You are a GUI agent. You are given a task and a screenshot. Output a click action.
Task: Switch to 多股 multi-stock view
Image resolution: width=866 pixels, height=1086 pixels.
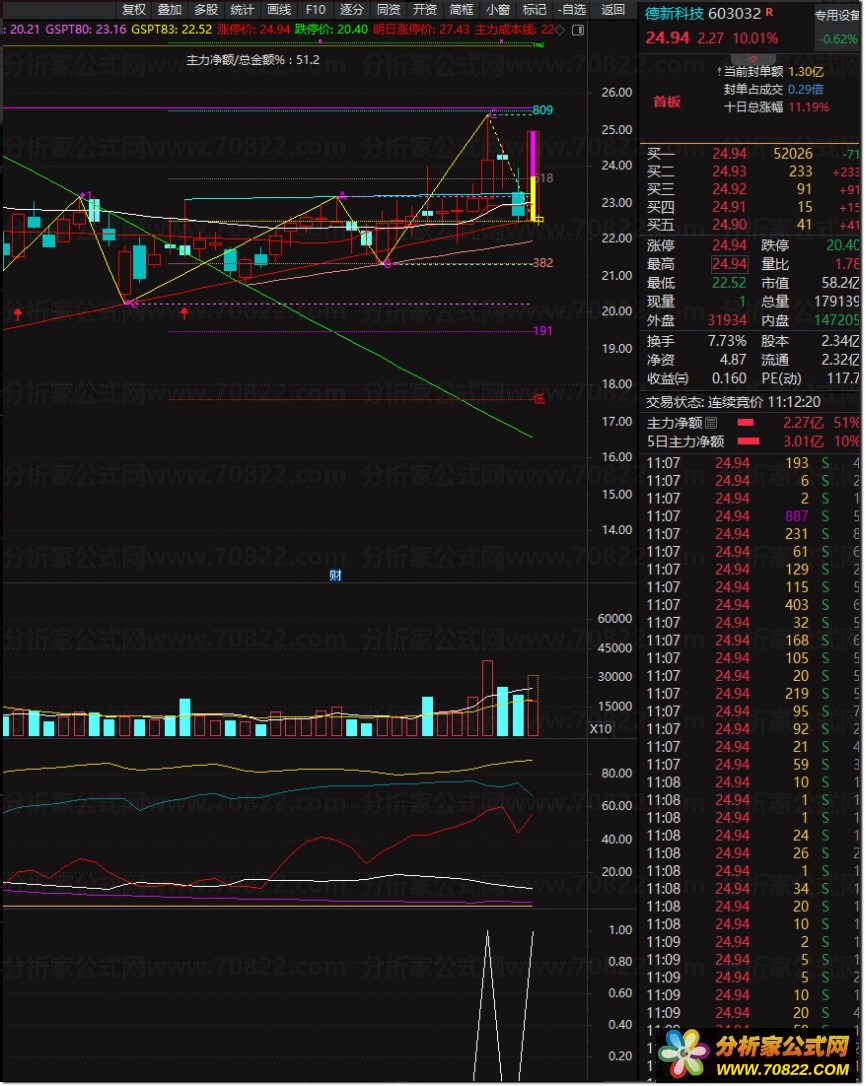pyautogui.click(x=206, y=9)
